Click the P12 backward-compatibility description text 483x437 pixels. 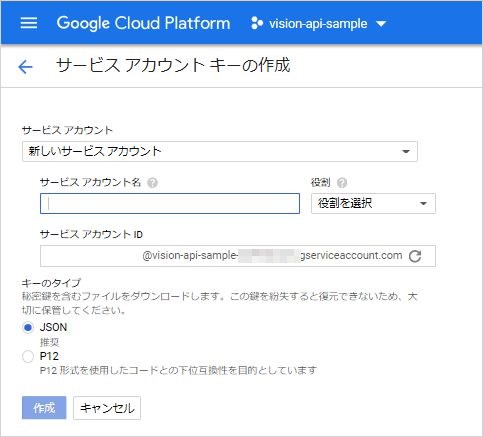click(178, 370)
